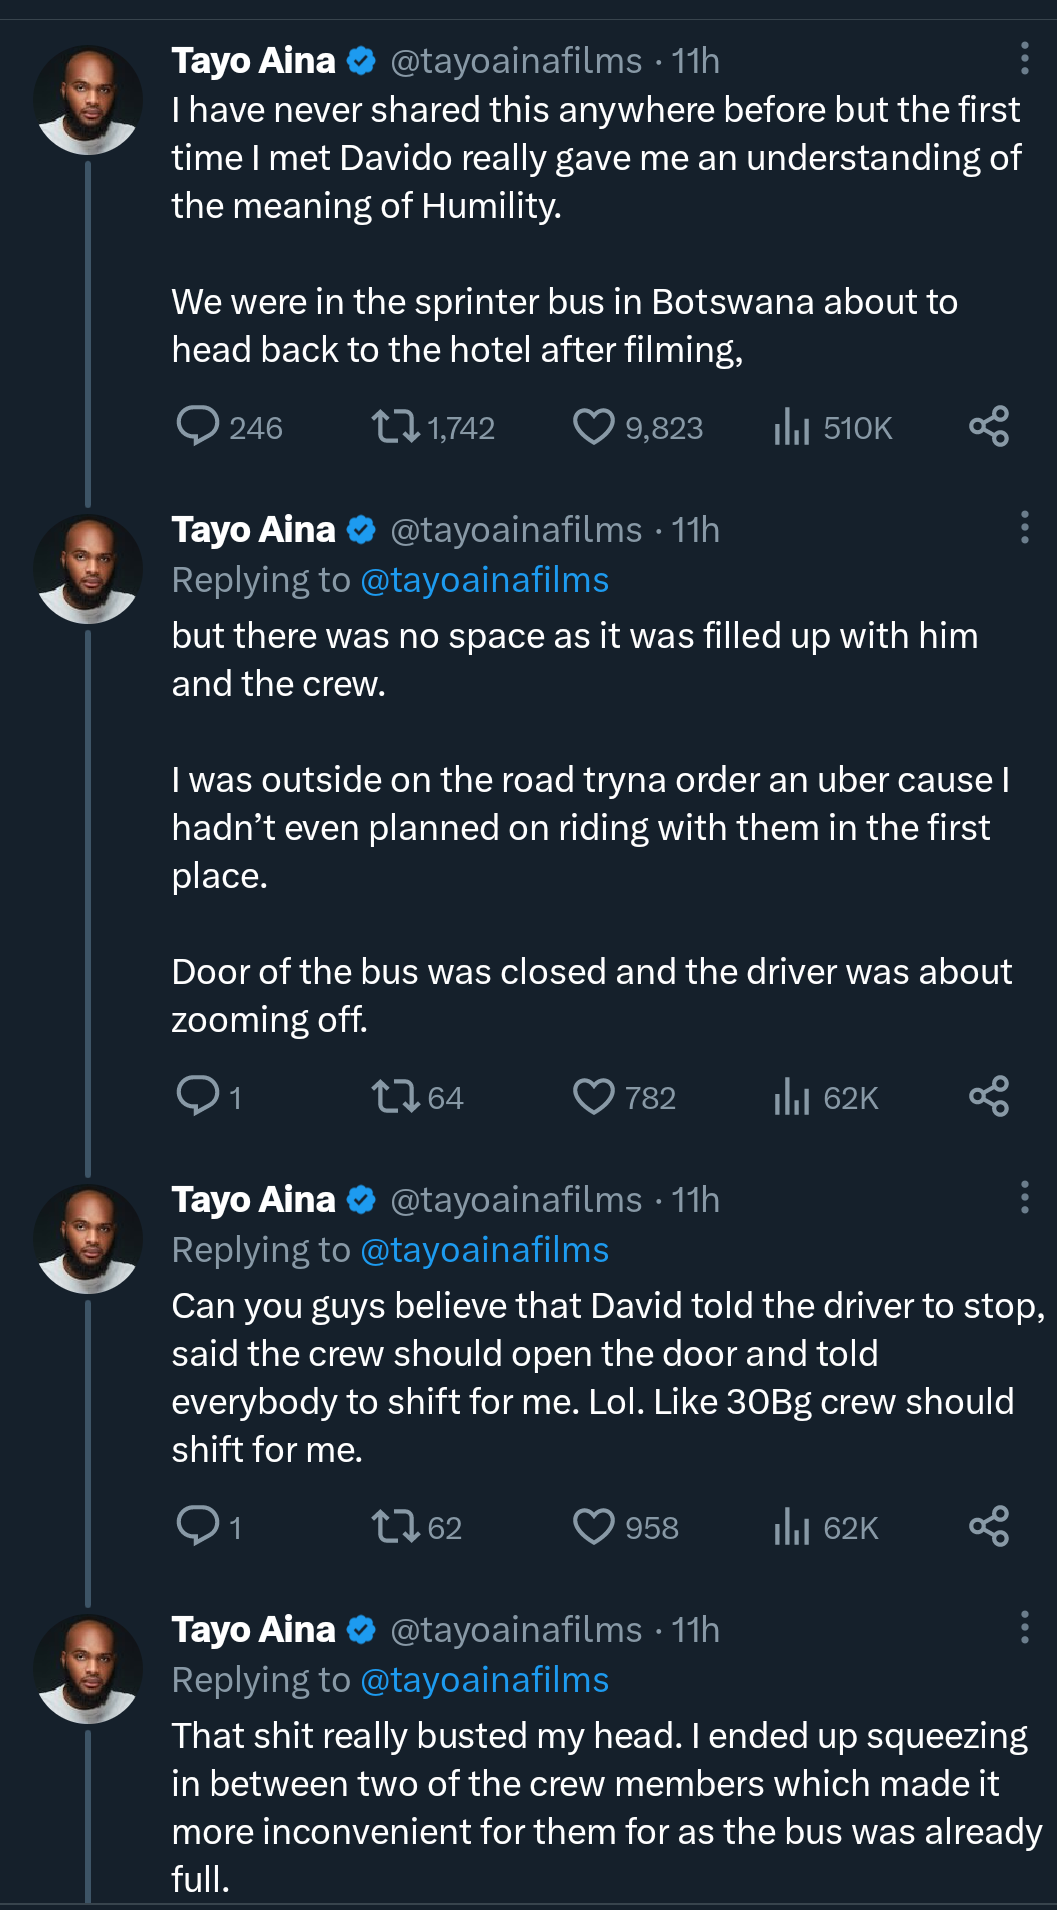Share the tweet about 30Bg crew
Viewport: 1057px width, 1910px height.
989,1527
